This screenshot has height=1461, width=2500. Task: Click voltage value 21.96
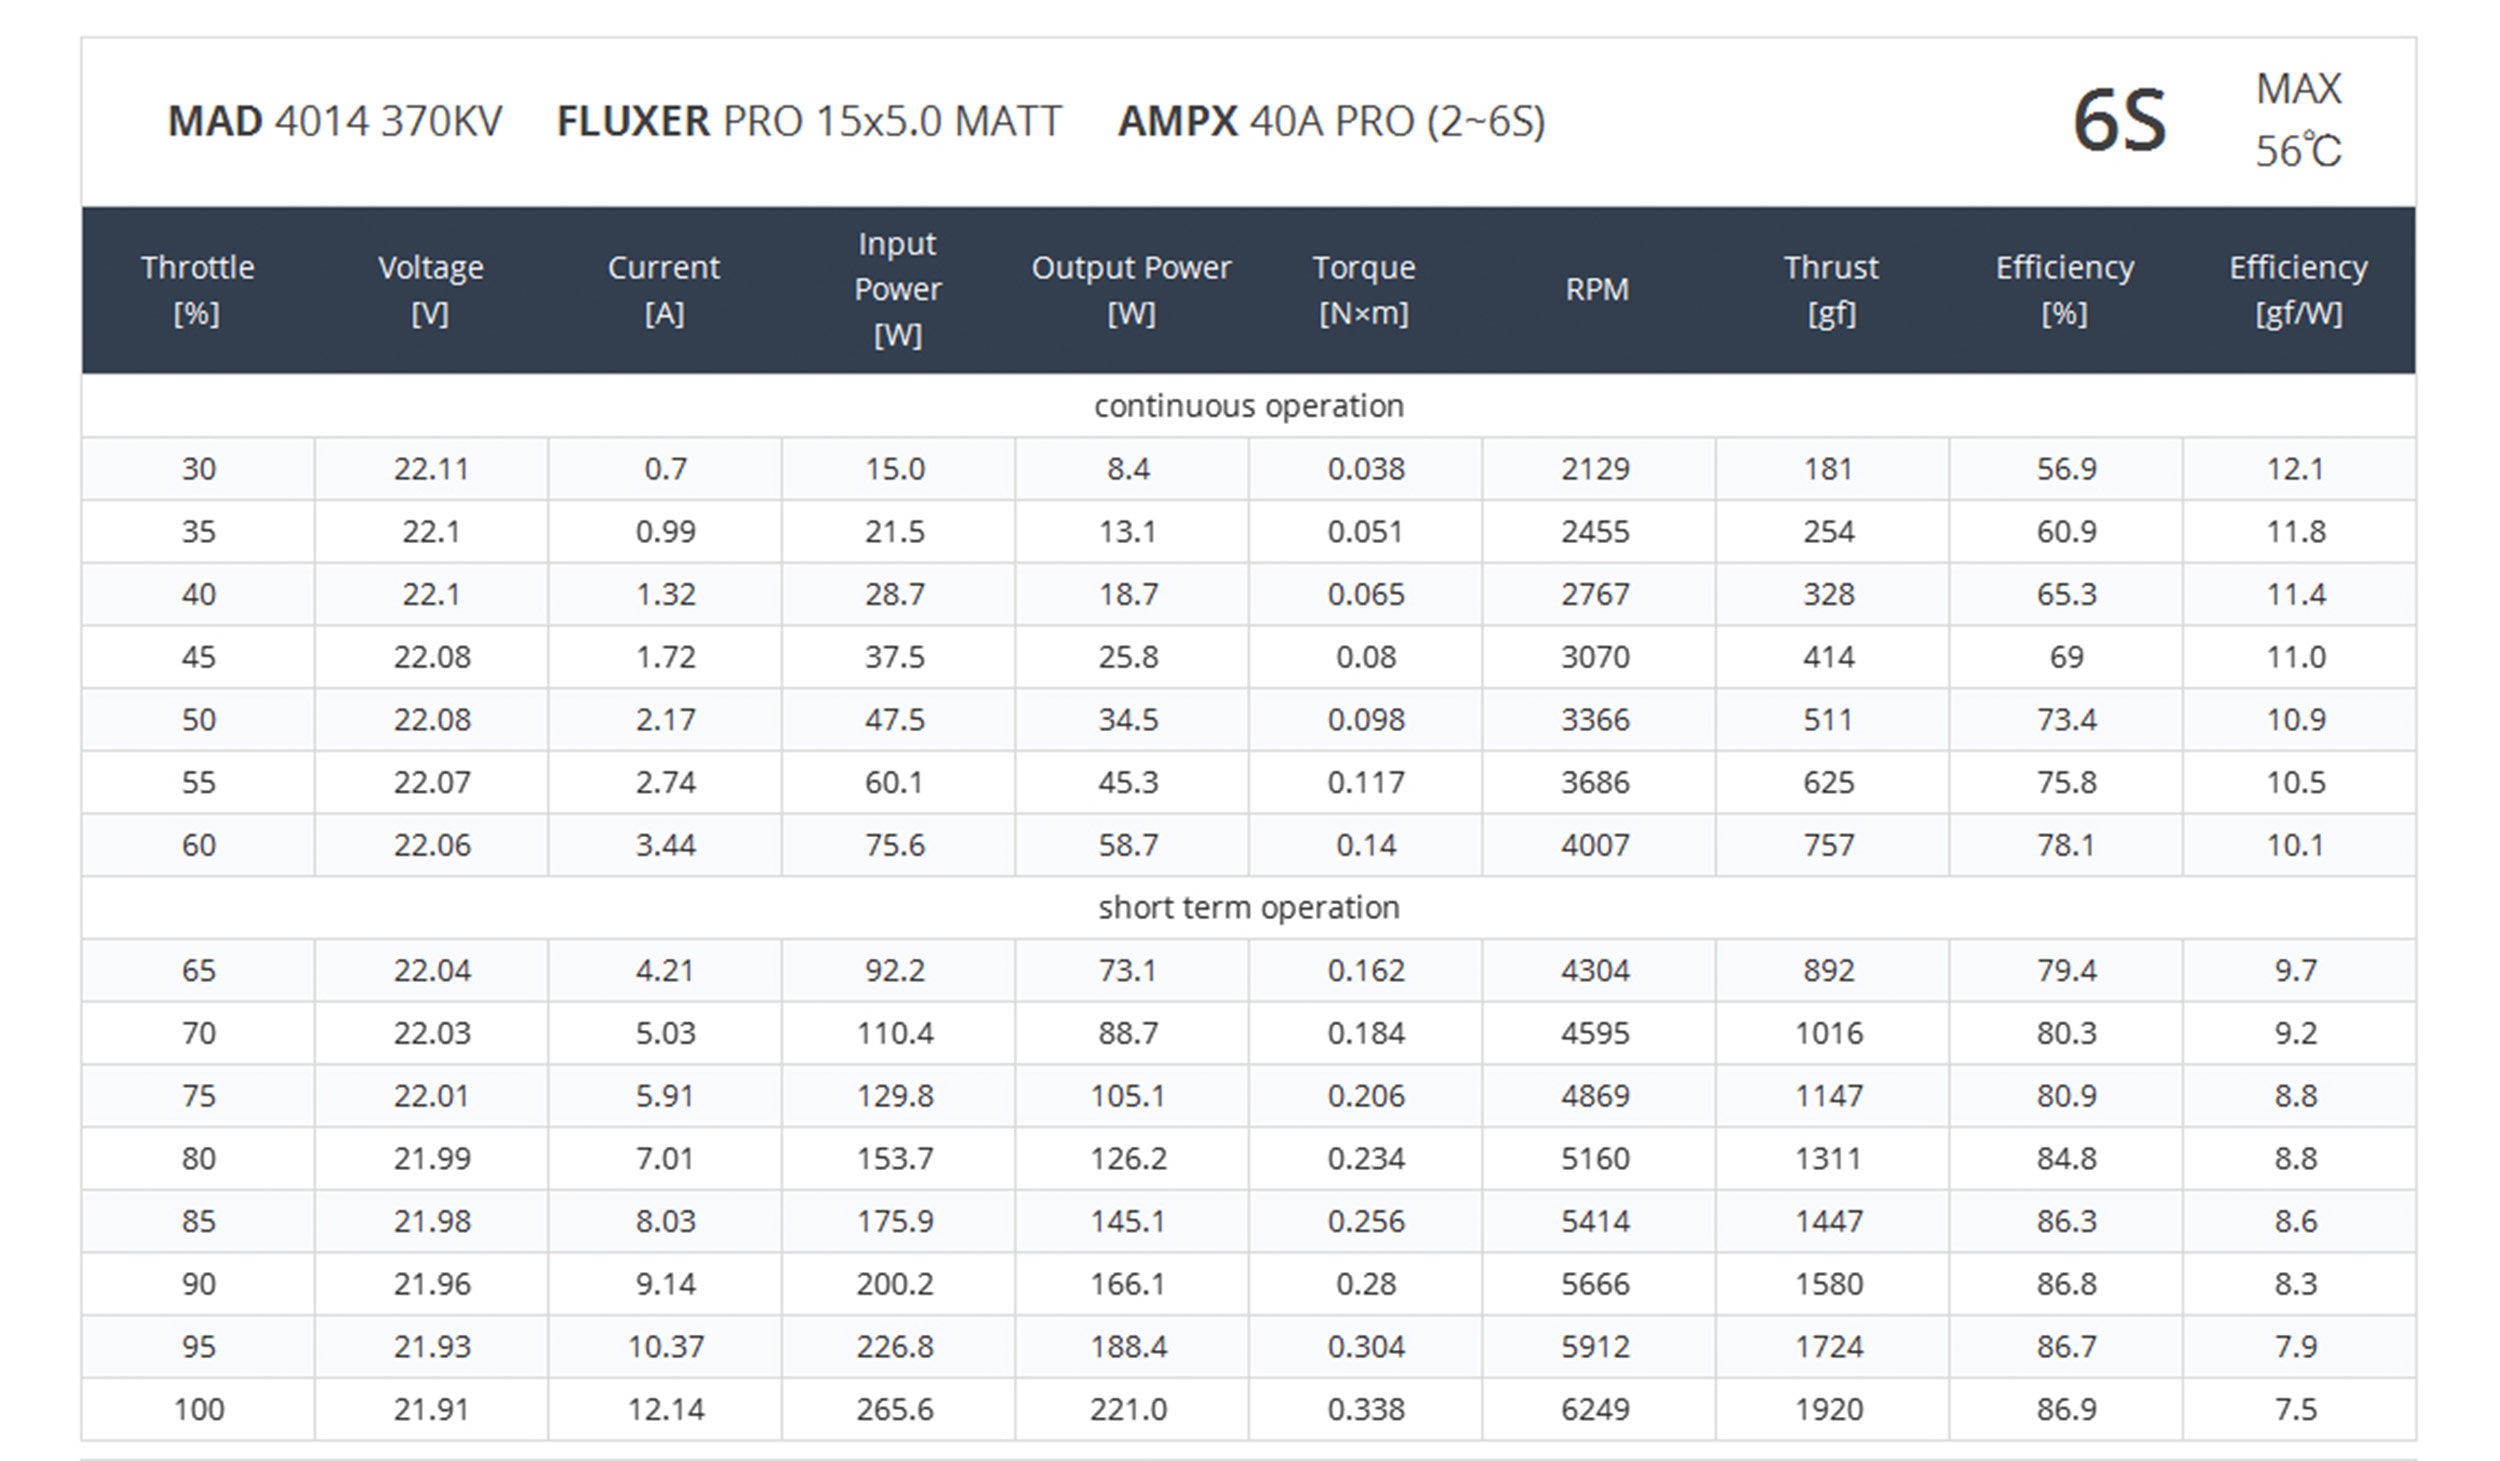pyautogui.click(x=431, y=1285)
